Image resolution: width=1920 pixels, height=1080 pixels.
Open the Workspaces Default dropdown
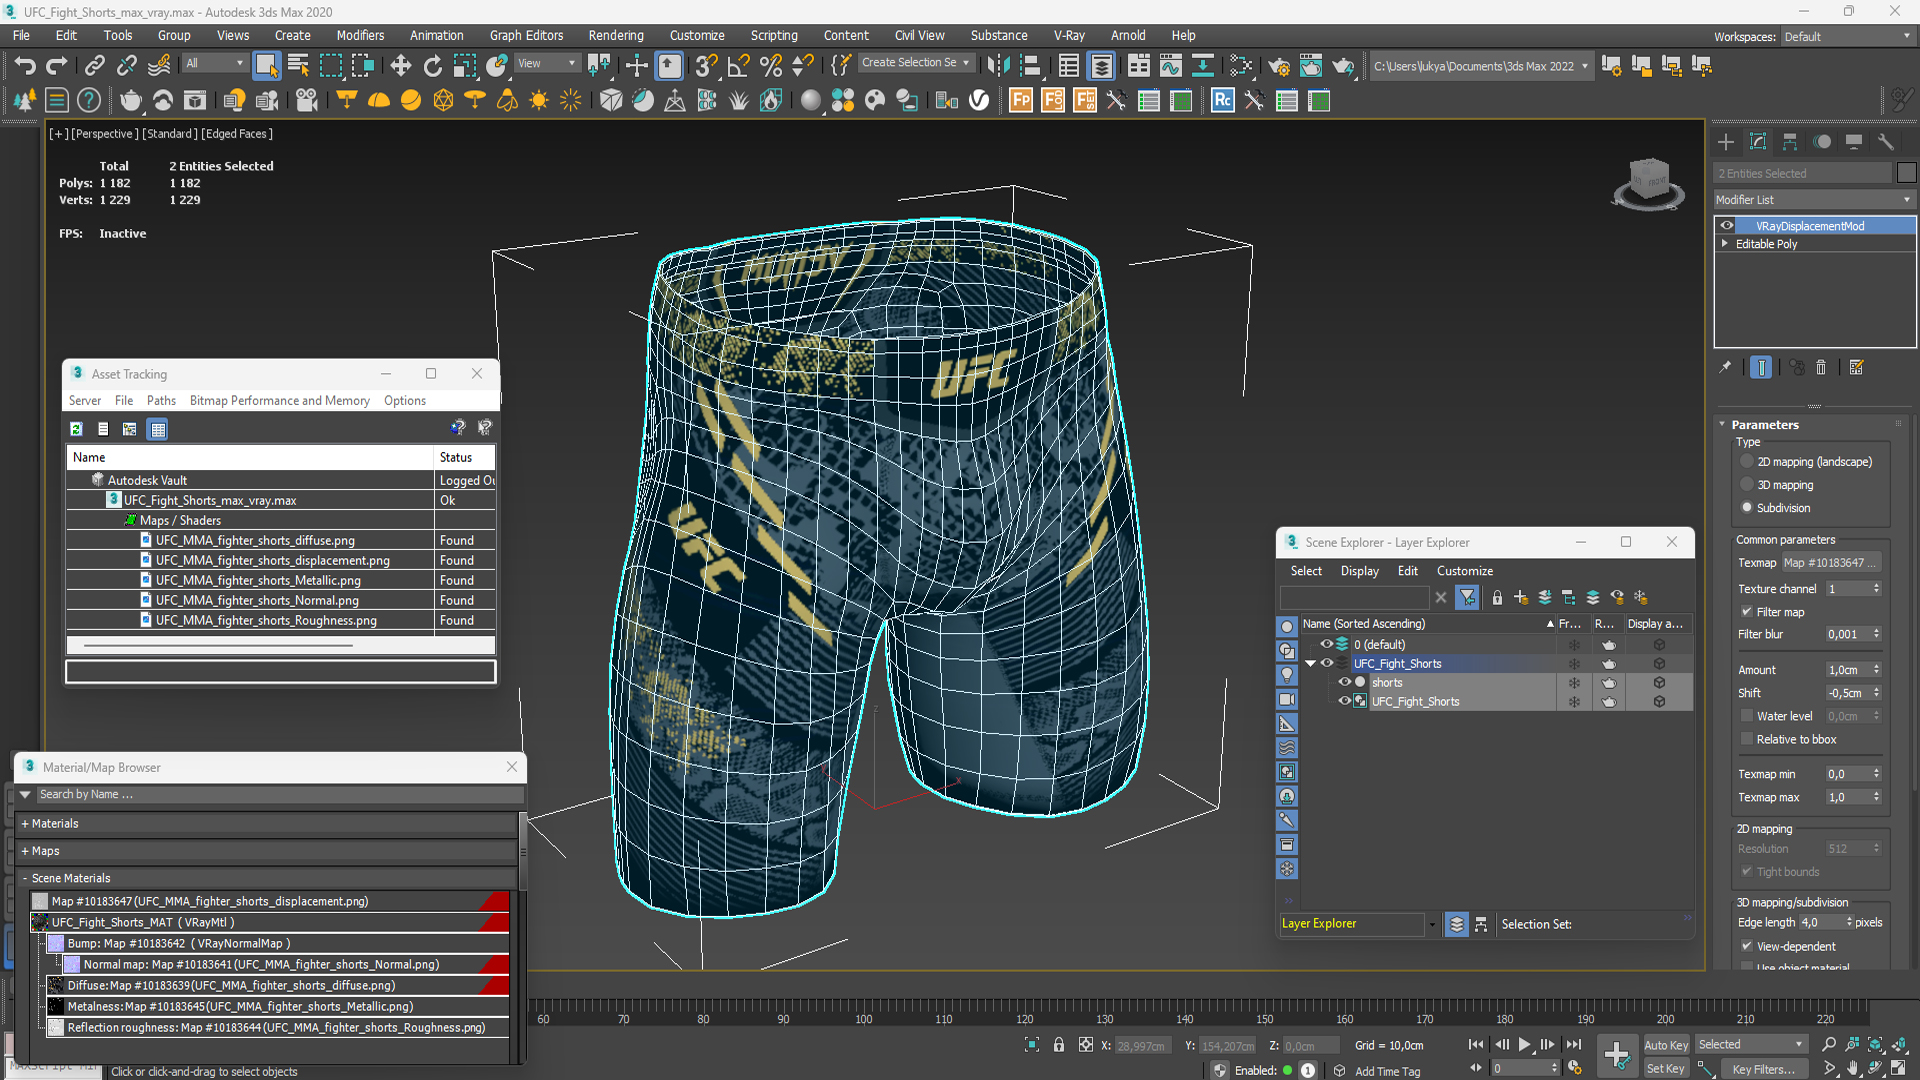tap(1847, 37)
